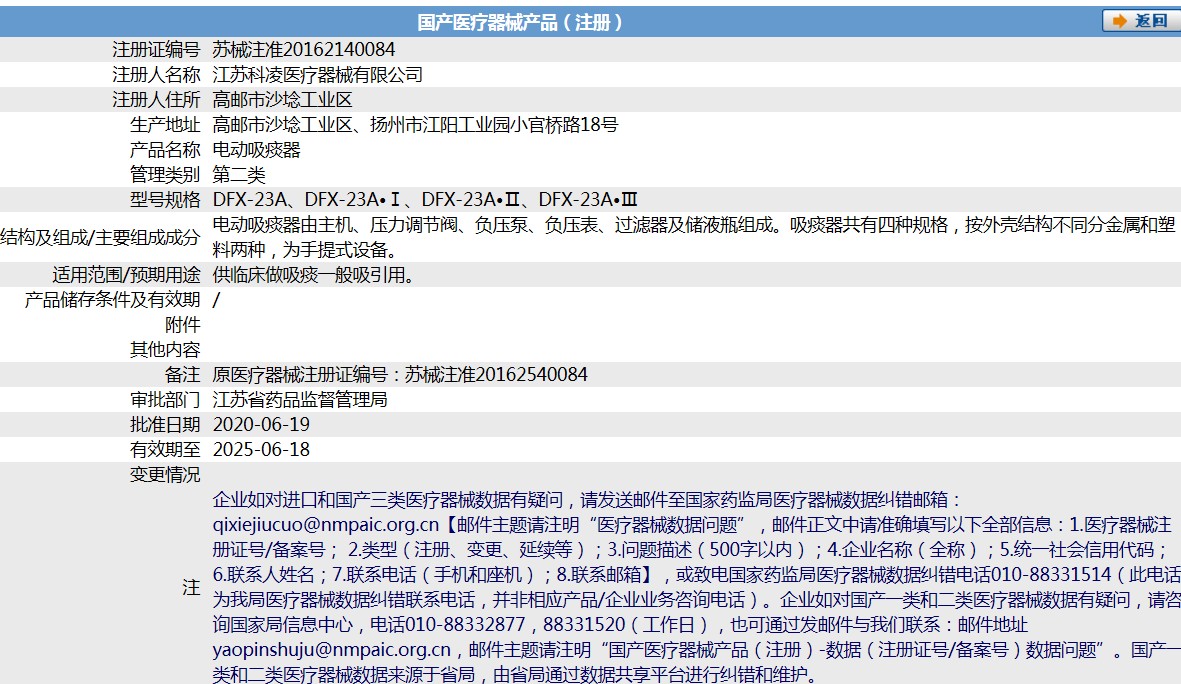1181x684 pixels.
Task: Click the 其他内容 label
Action: pyautogui.click(x=165, y=350)
